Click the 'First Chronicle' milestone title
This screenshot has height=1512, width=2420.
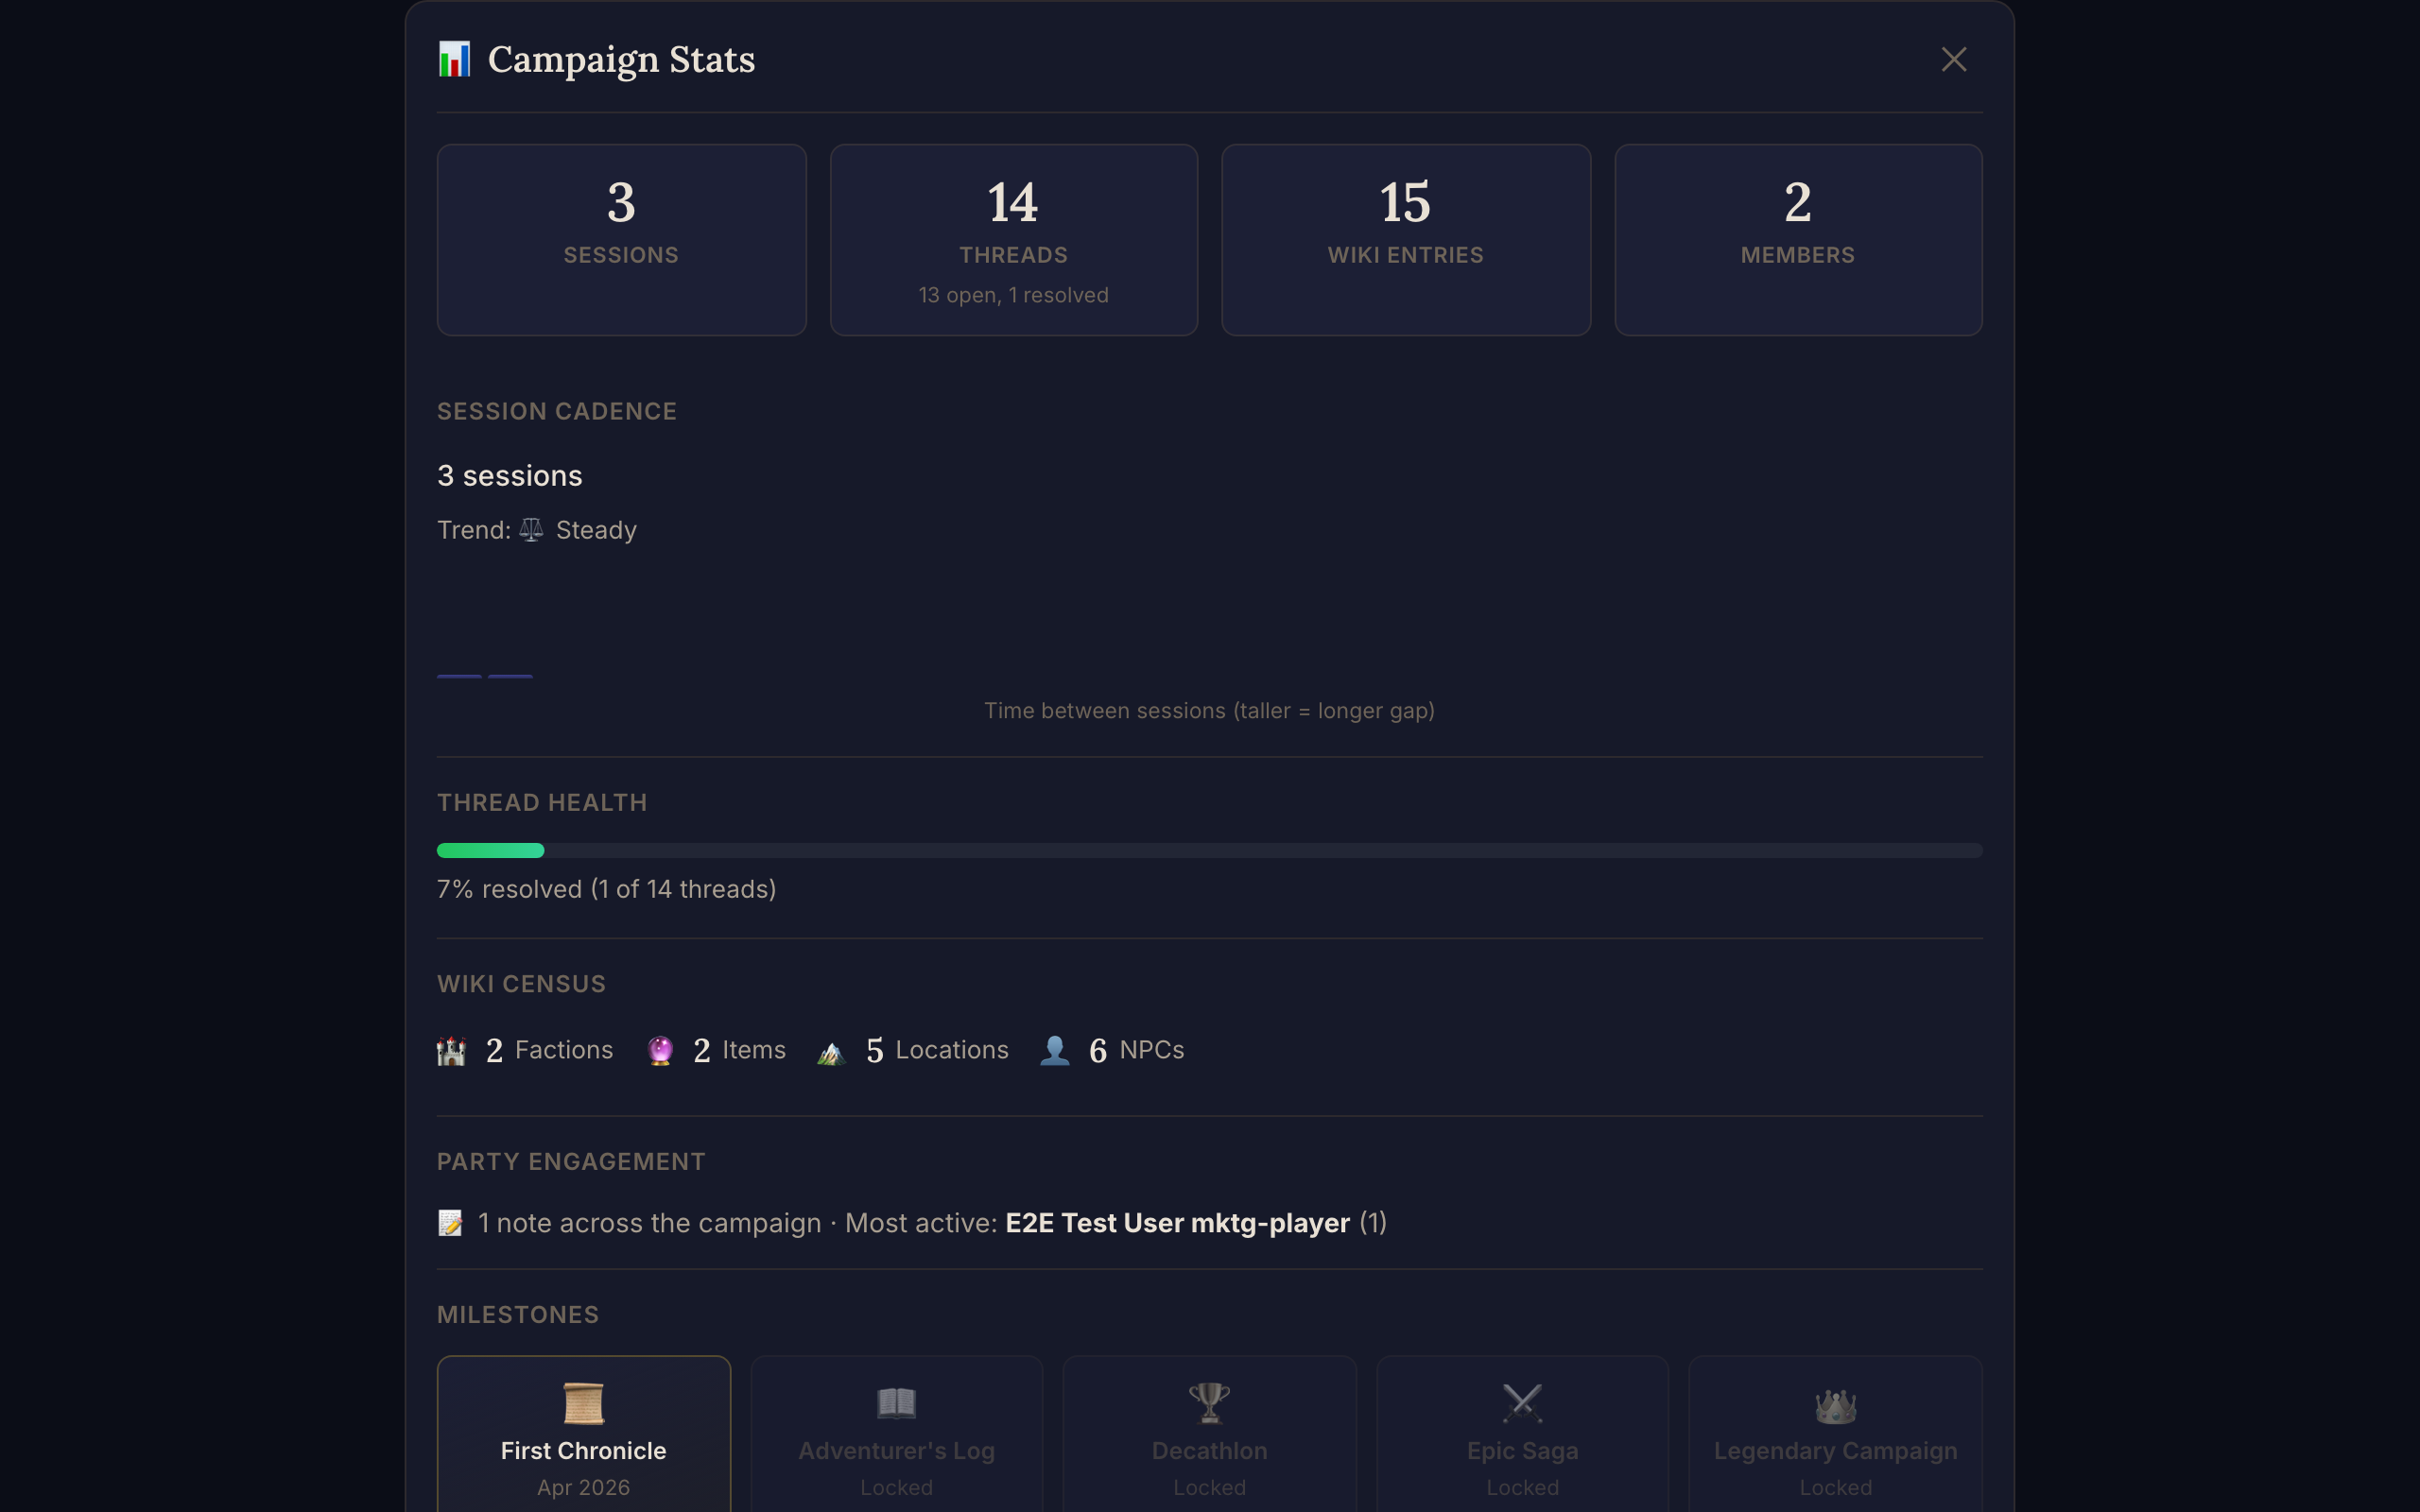click(x=584, y=1451)
